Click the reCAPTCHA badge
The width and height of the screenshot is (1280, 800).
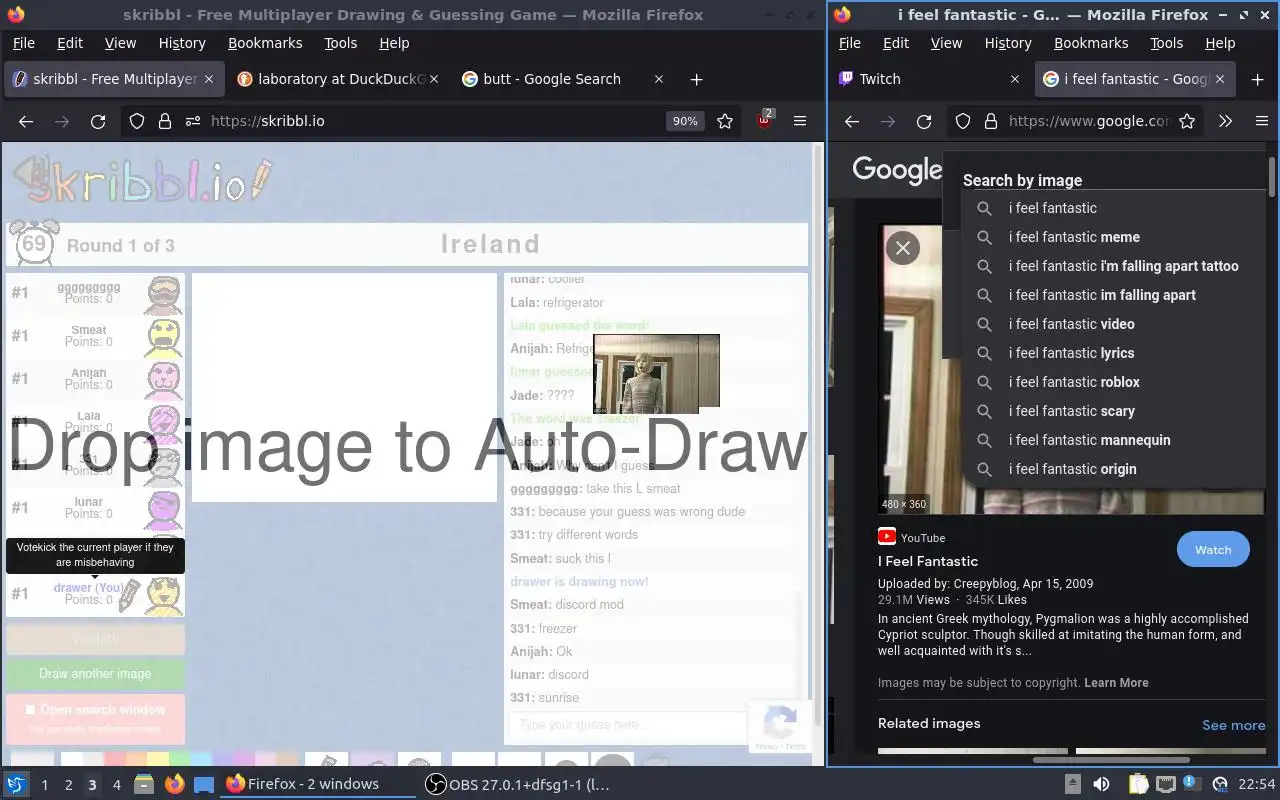click(781, 726)
